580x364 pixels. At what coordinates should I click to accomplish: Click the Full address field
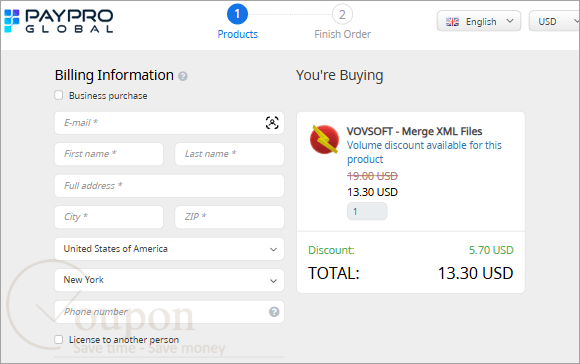click(x=169, y=186)
